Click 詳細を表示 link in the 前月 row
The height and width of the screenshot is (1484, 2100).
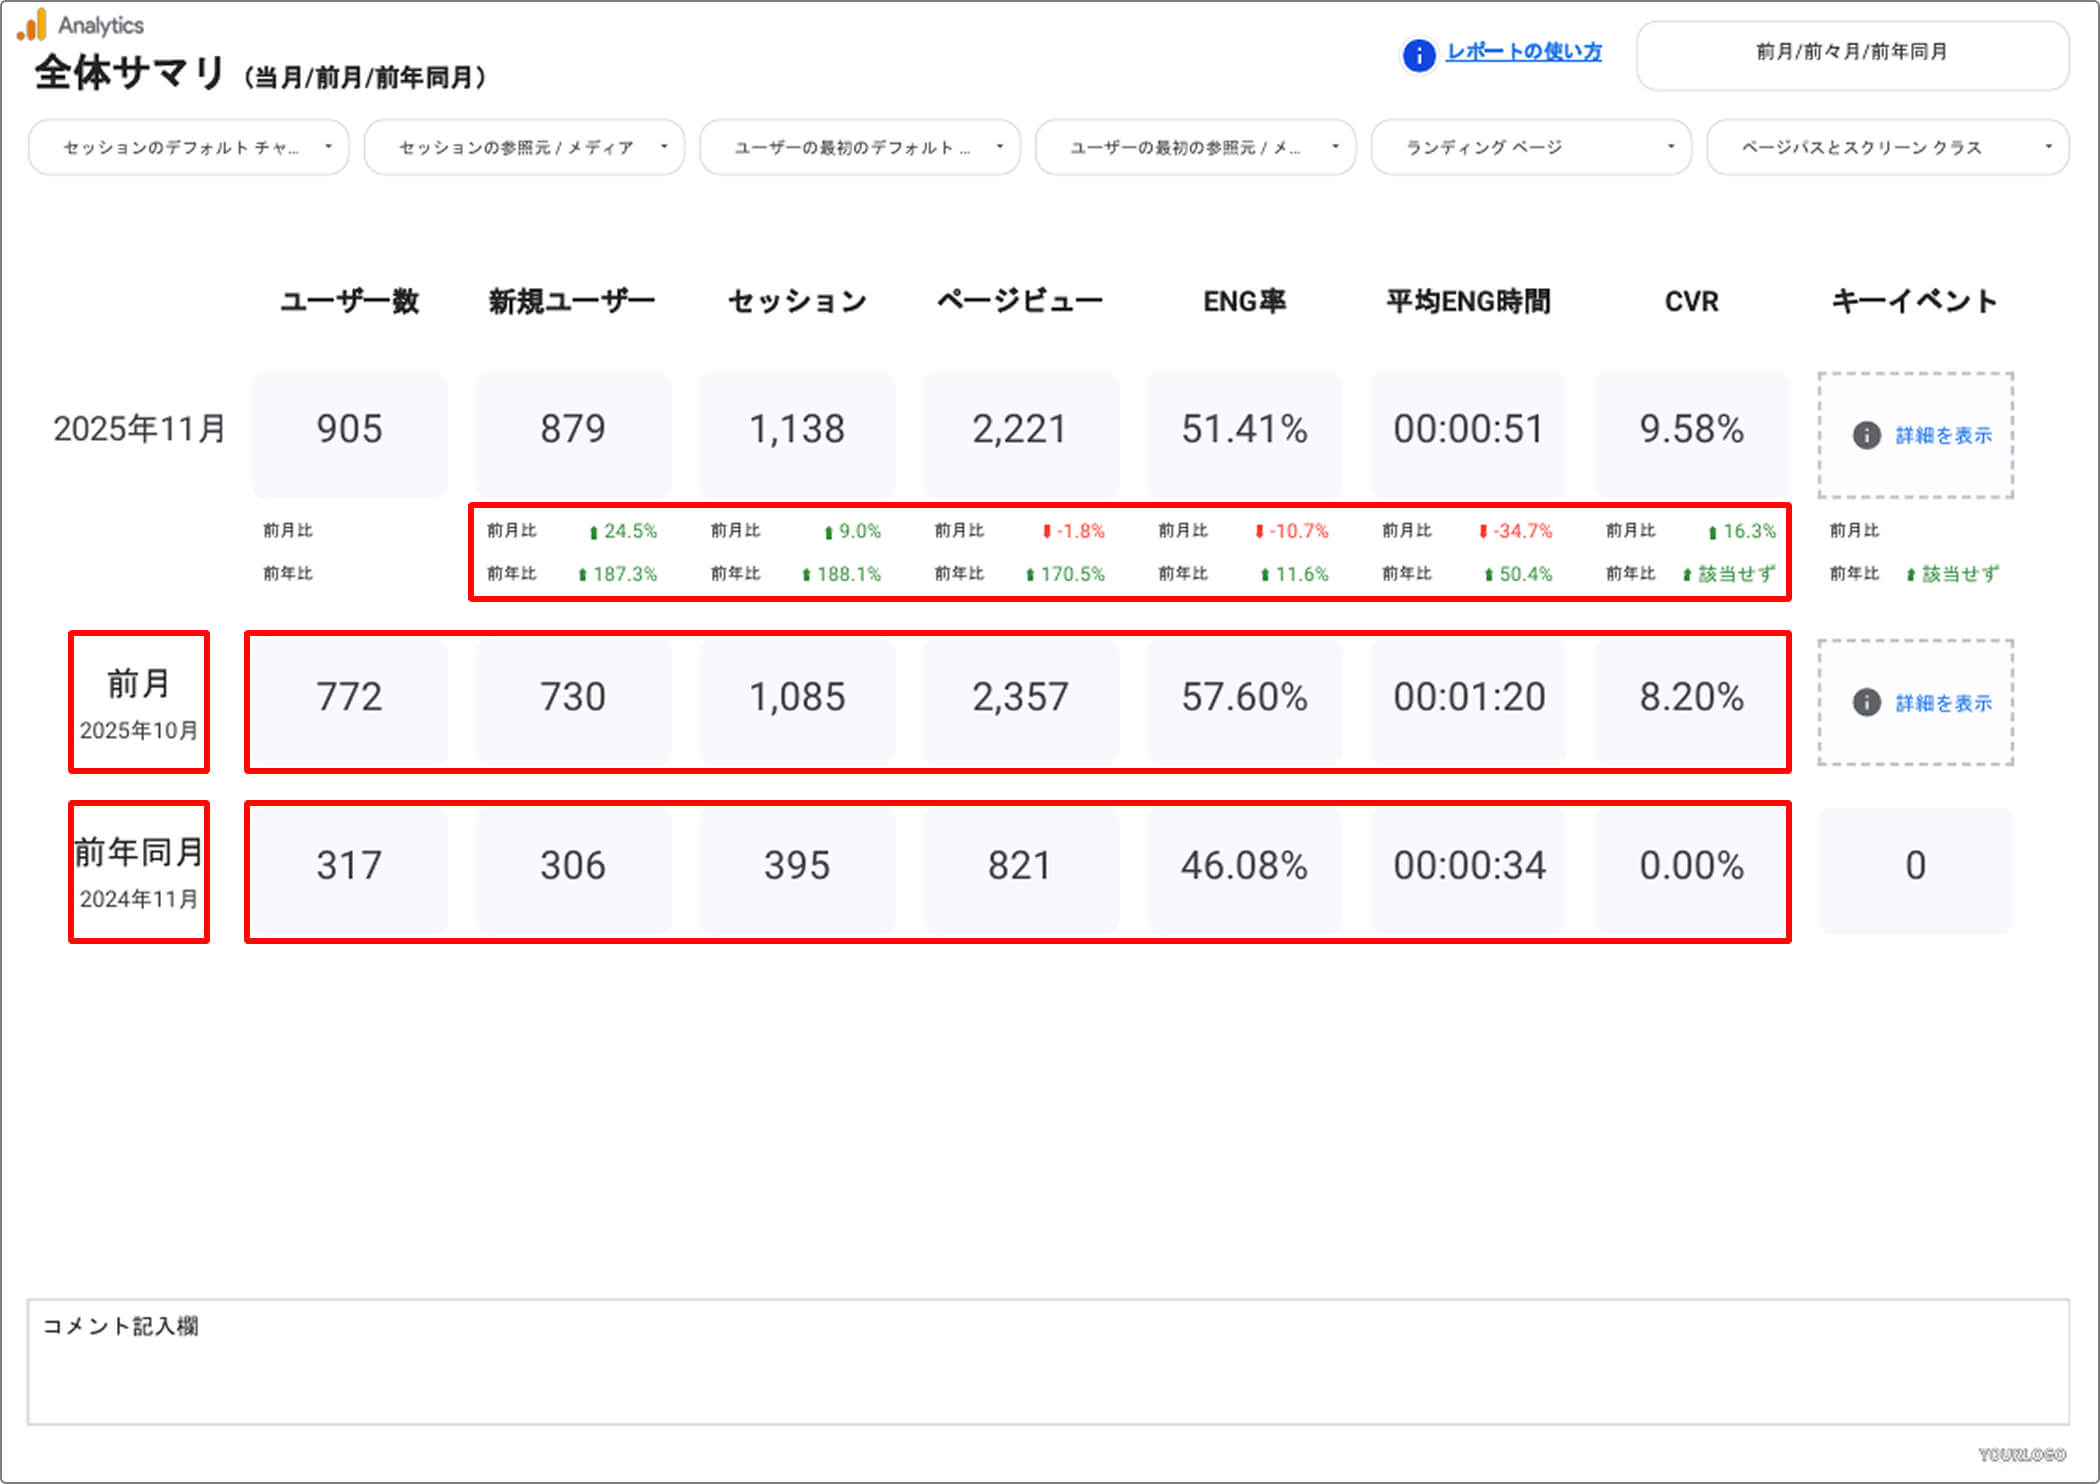[x=1943, y=703]
